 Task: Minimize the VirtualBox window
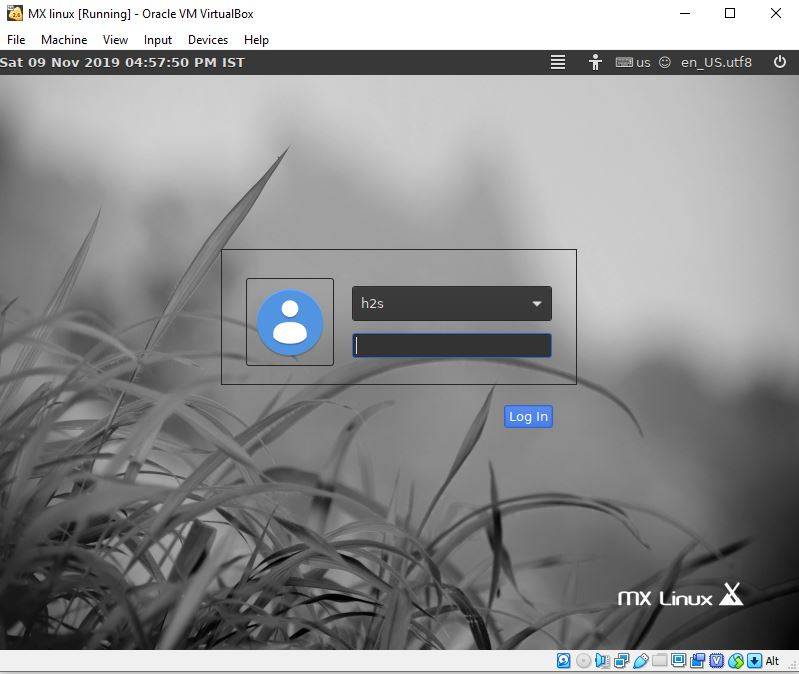pos(685,13)
